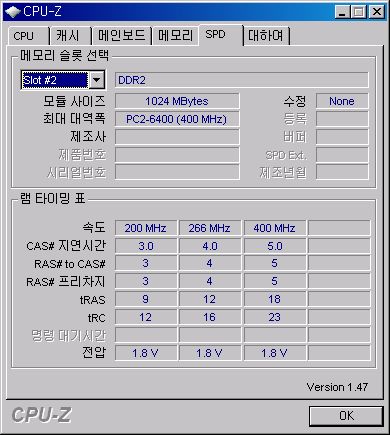Click tRC value 16

[x=210, y=317]
